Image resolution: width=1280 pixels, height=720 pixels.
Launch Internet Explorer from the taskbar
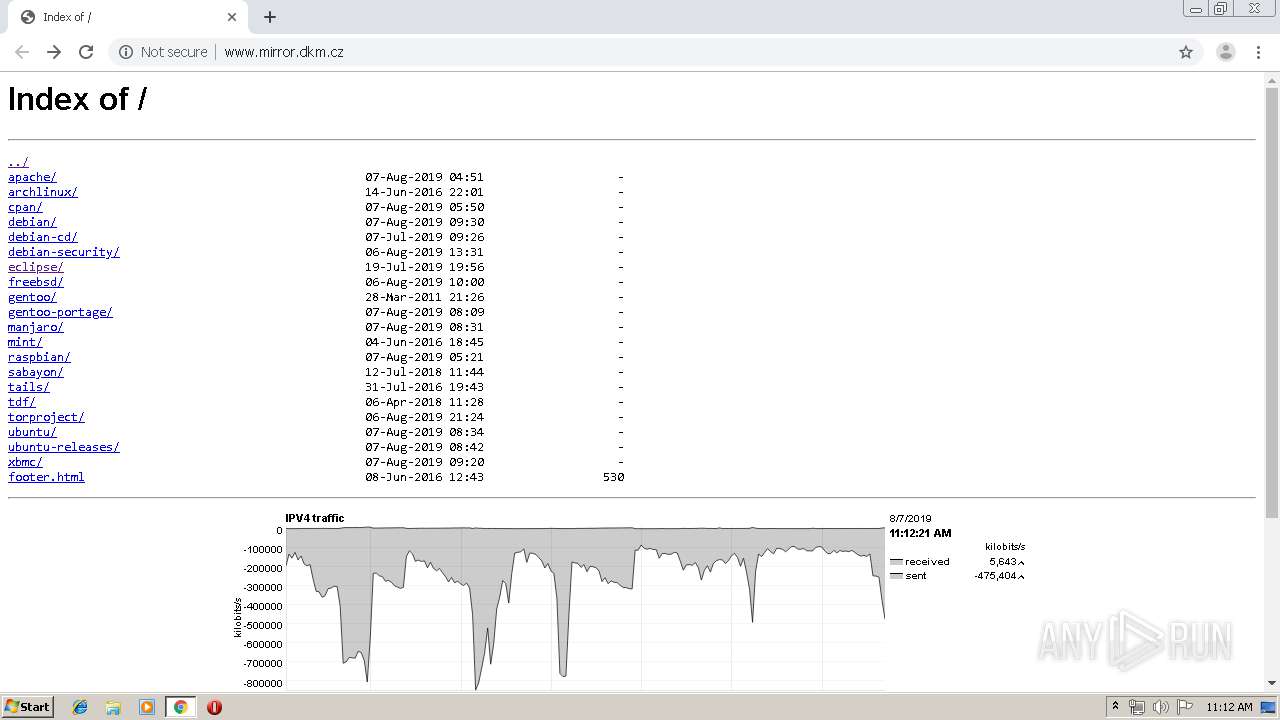pyautogui.click(x=80, y=707)
